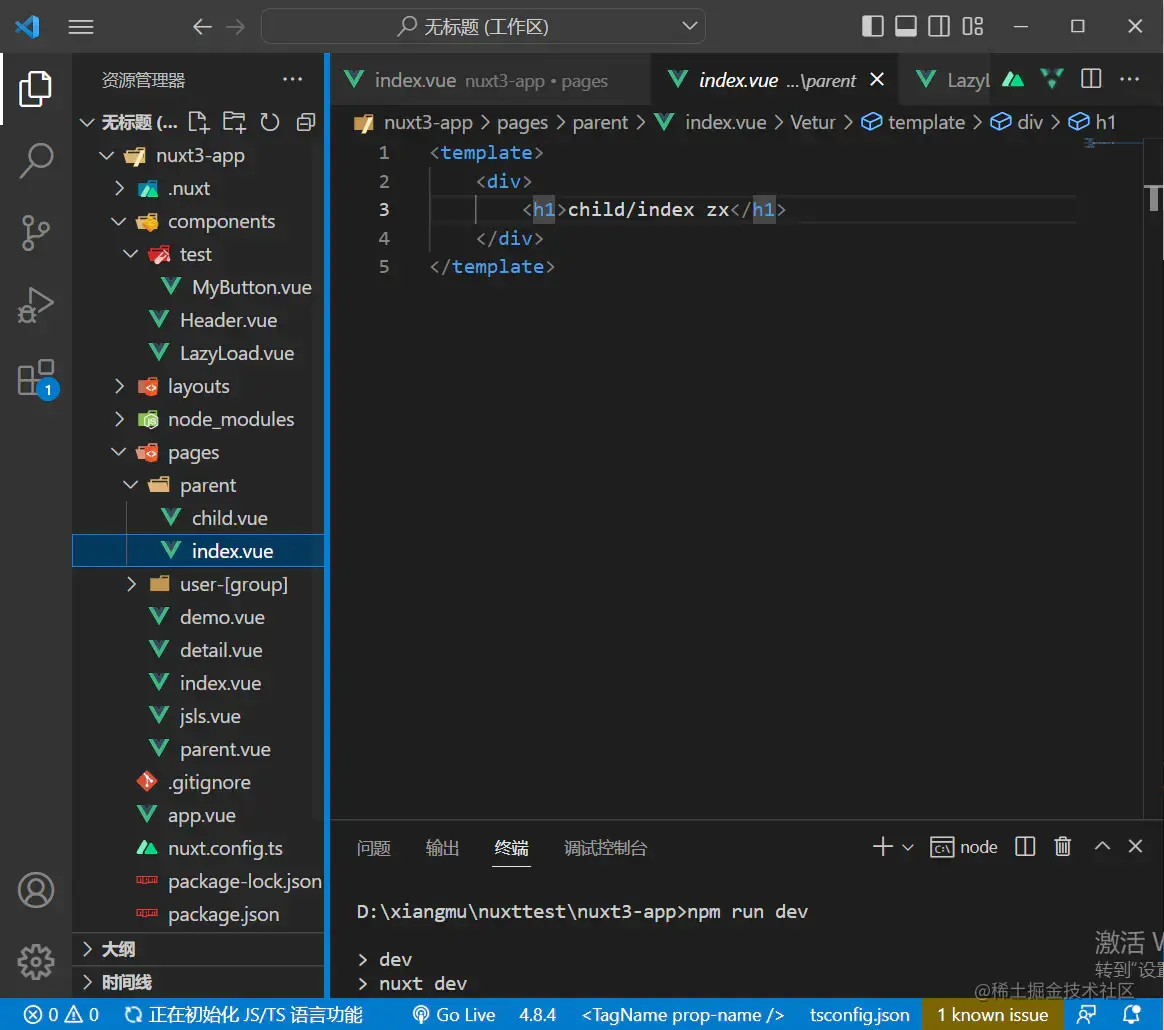Image resolution: width=1164 pixels, height=1030 pixels.
Task: Kill terminal with the trash icon
Action: point(1063,847)
